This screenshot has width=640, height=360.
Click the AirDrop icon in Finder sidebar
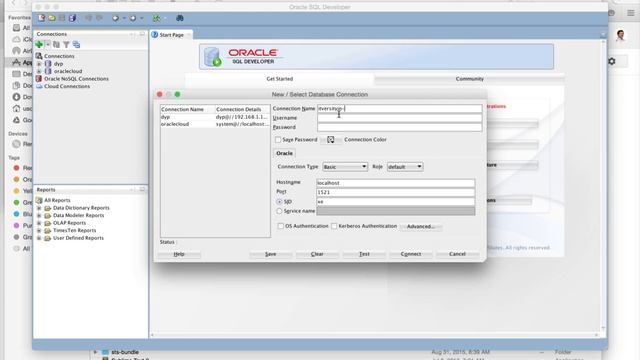[x=16, y=51]
